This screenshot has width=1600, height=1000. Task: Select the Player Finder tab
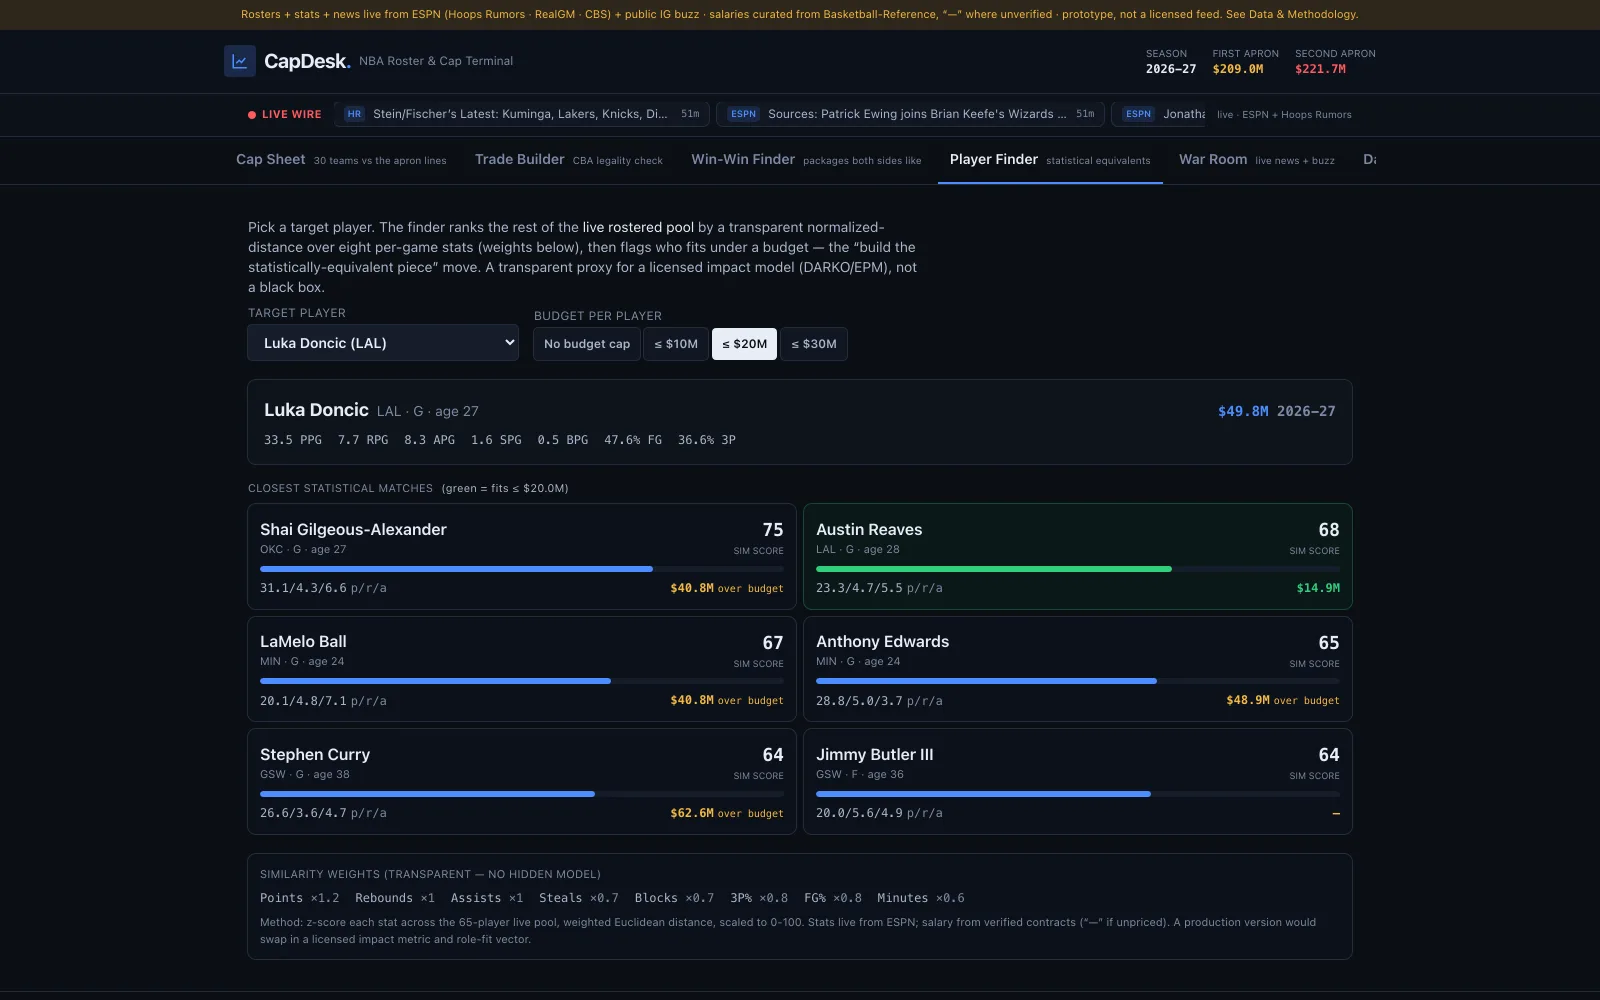tap(1050, 160)
